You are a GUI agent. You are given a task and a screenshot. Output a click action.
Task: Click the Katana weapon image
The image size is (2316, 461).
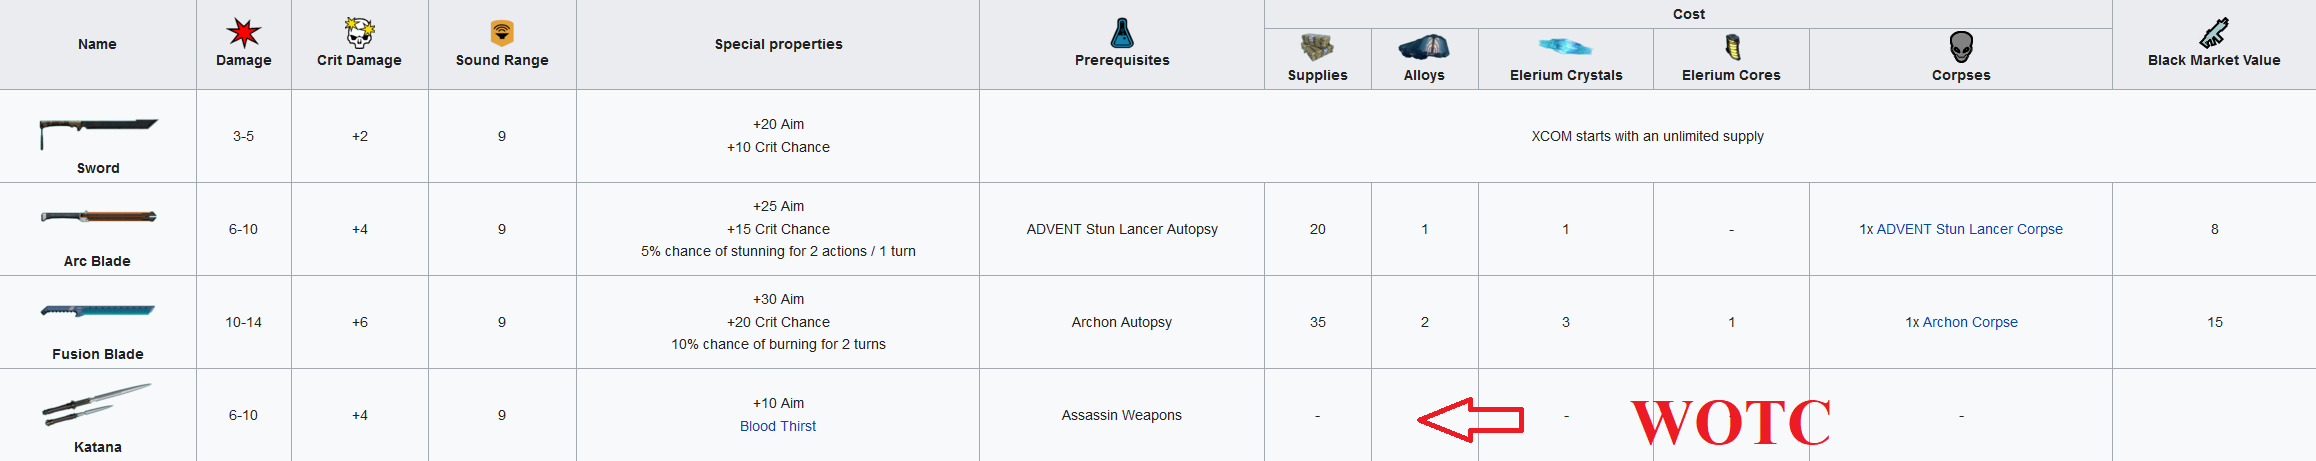pos(96,404)
